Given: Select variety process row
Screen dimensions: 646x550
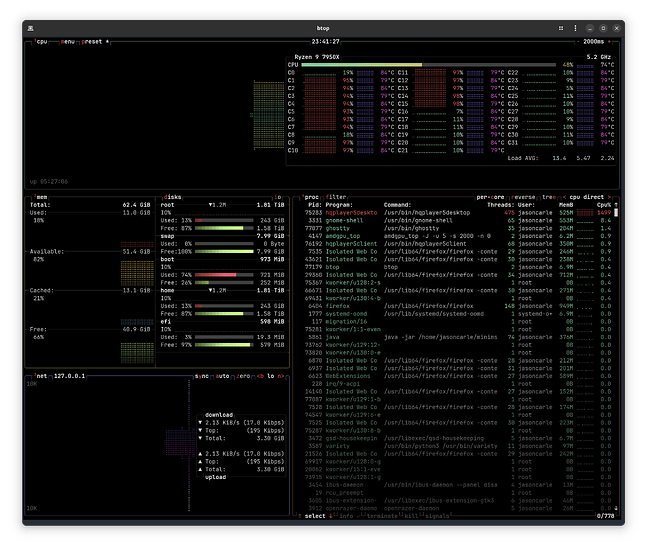Looking at the screenshot, I should click(x=457, y=446).
